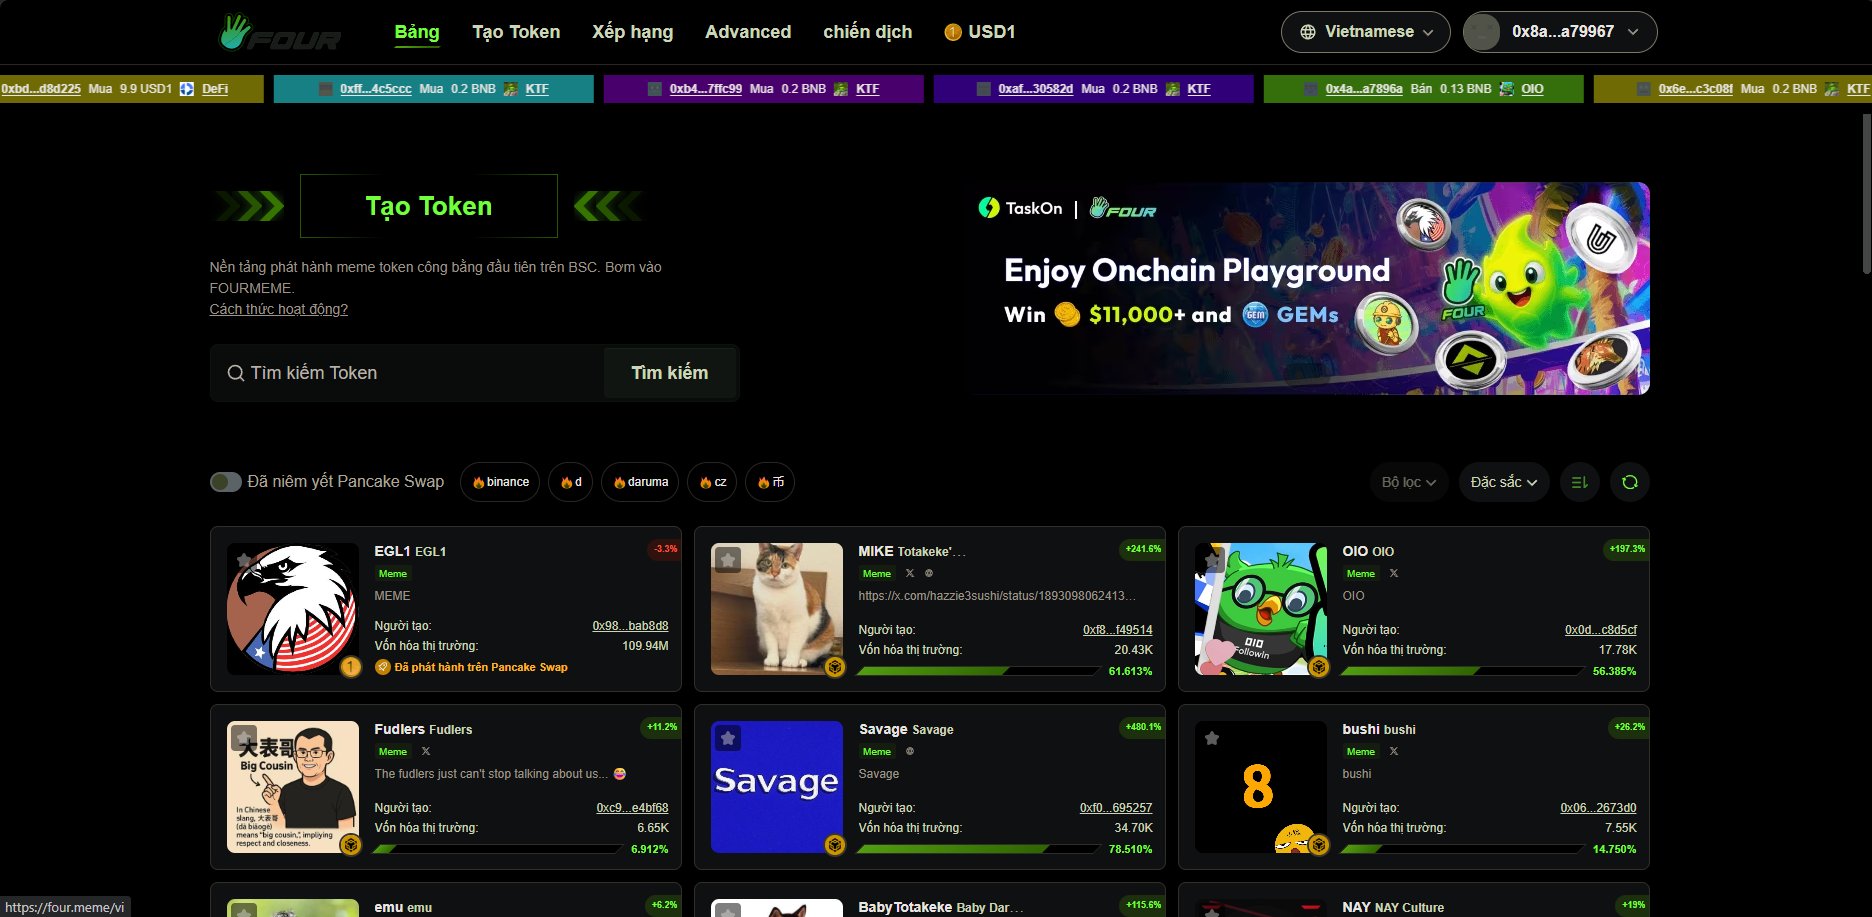This screenshot has height=917, width=1872.
Task: Open EGL1 creator address 0x98...bab8d8
Action: point(630,626)
